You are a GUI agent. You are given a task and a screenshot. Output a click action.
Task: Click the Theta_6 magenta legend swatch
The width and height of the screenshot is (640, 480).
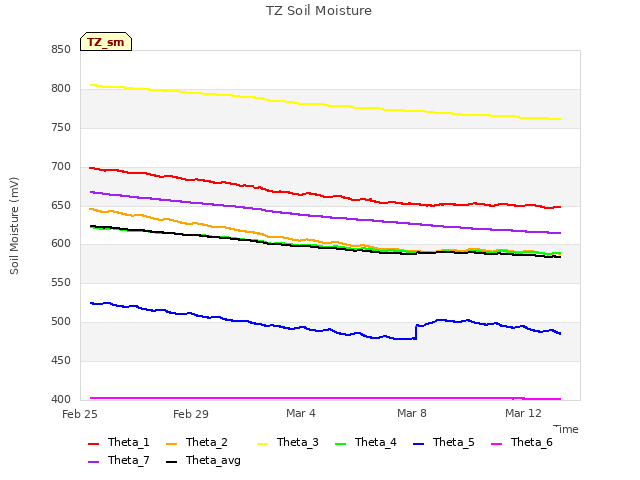click(496, 443)
